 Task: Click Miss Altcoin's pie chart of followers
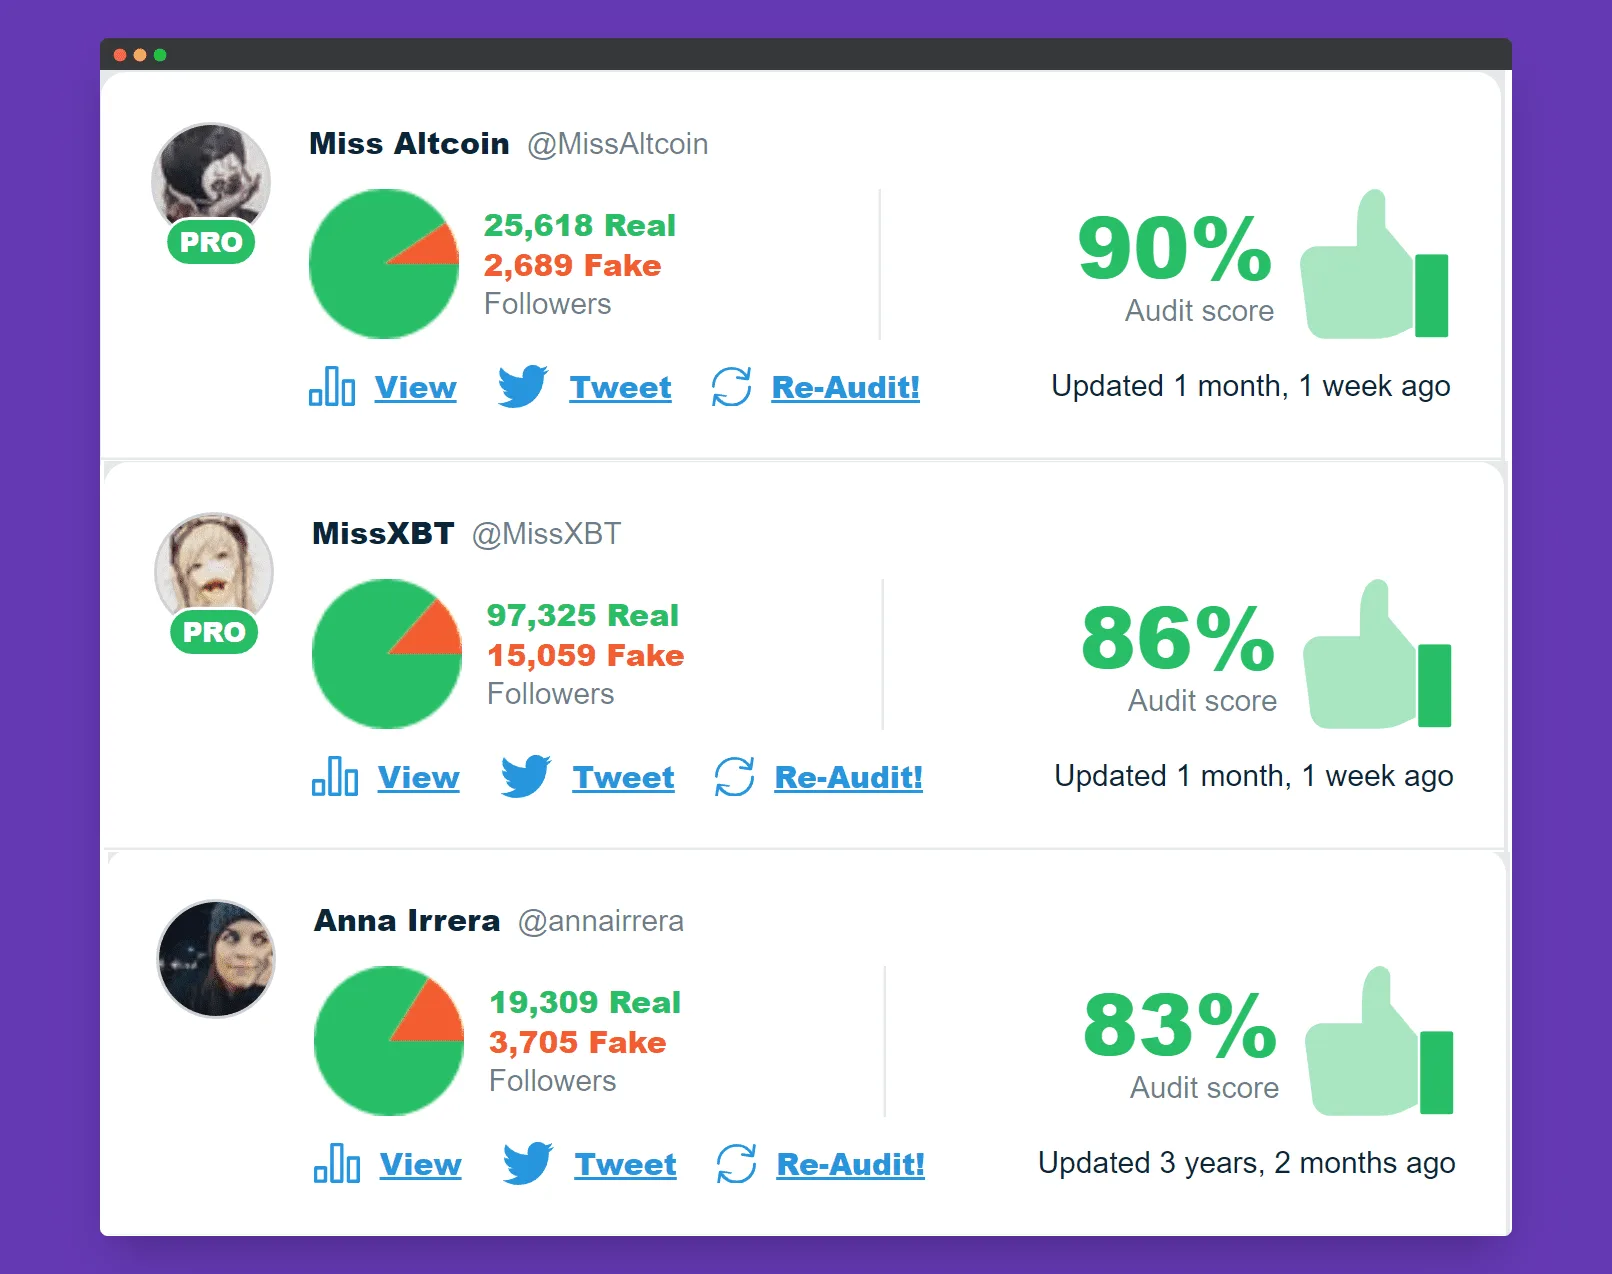pyautogui.click(x=383, y=263)
